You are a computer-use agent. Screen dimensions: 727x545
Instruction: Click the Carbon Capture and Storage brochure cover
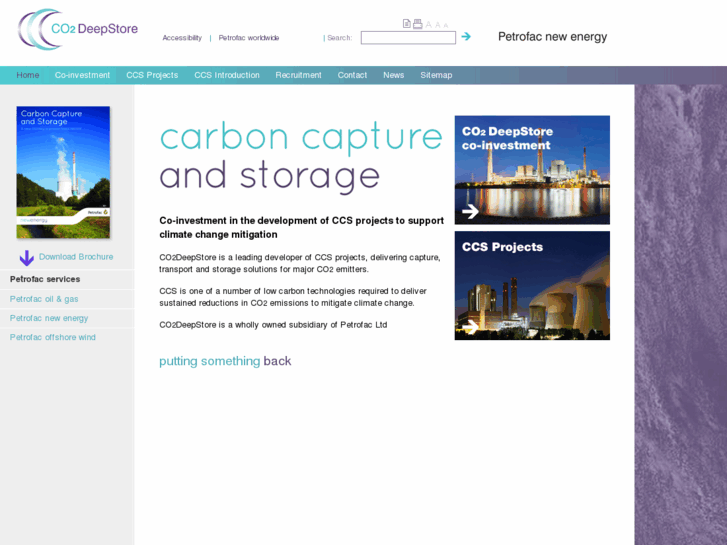pos(64,172)
